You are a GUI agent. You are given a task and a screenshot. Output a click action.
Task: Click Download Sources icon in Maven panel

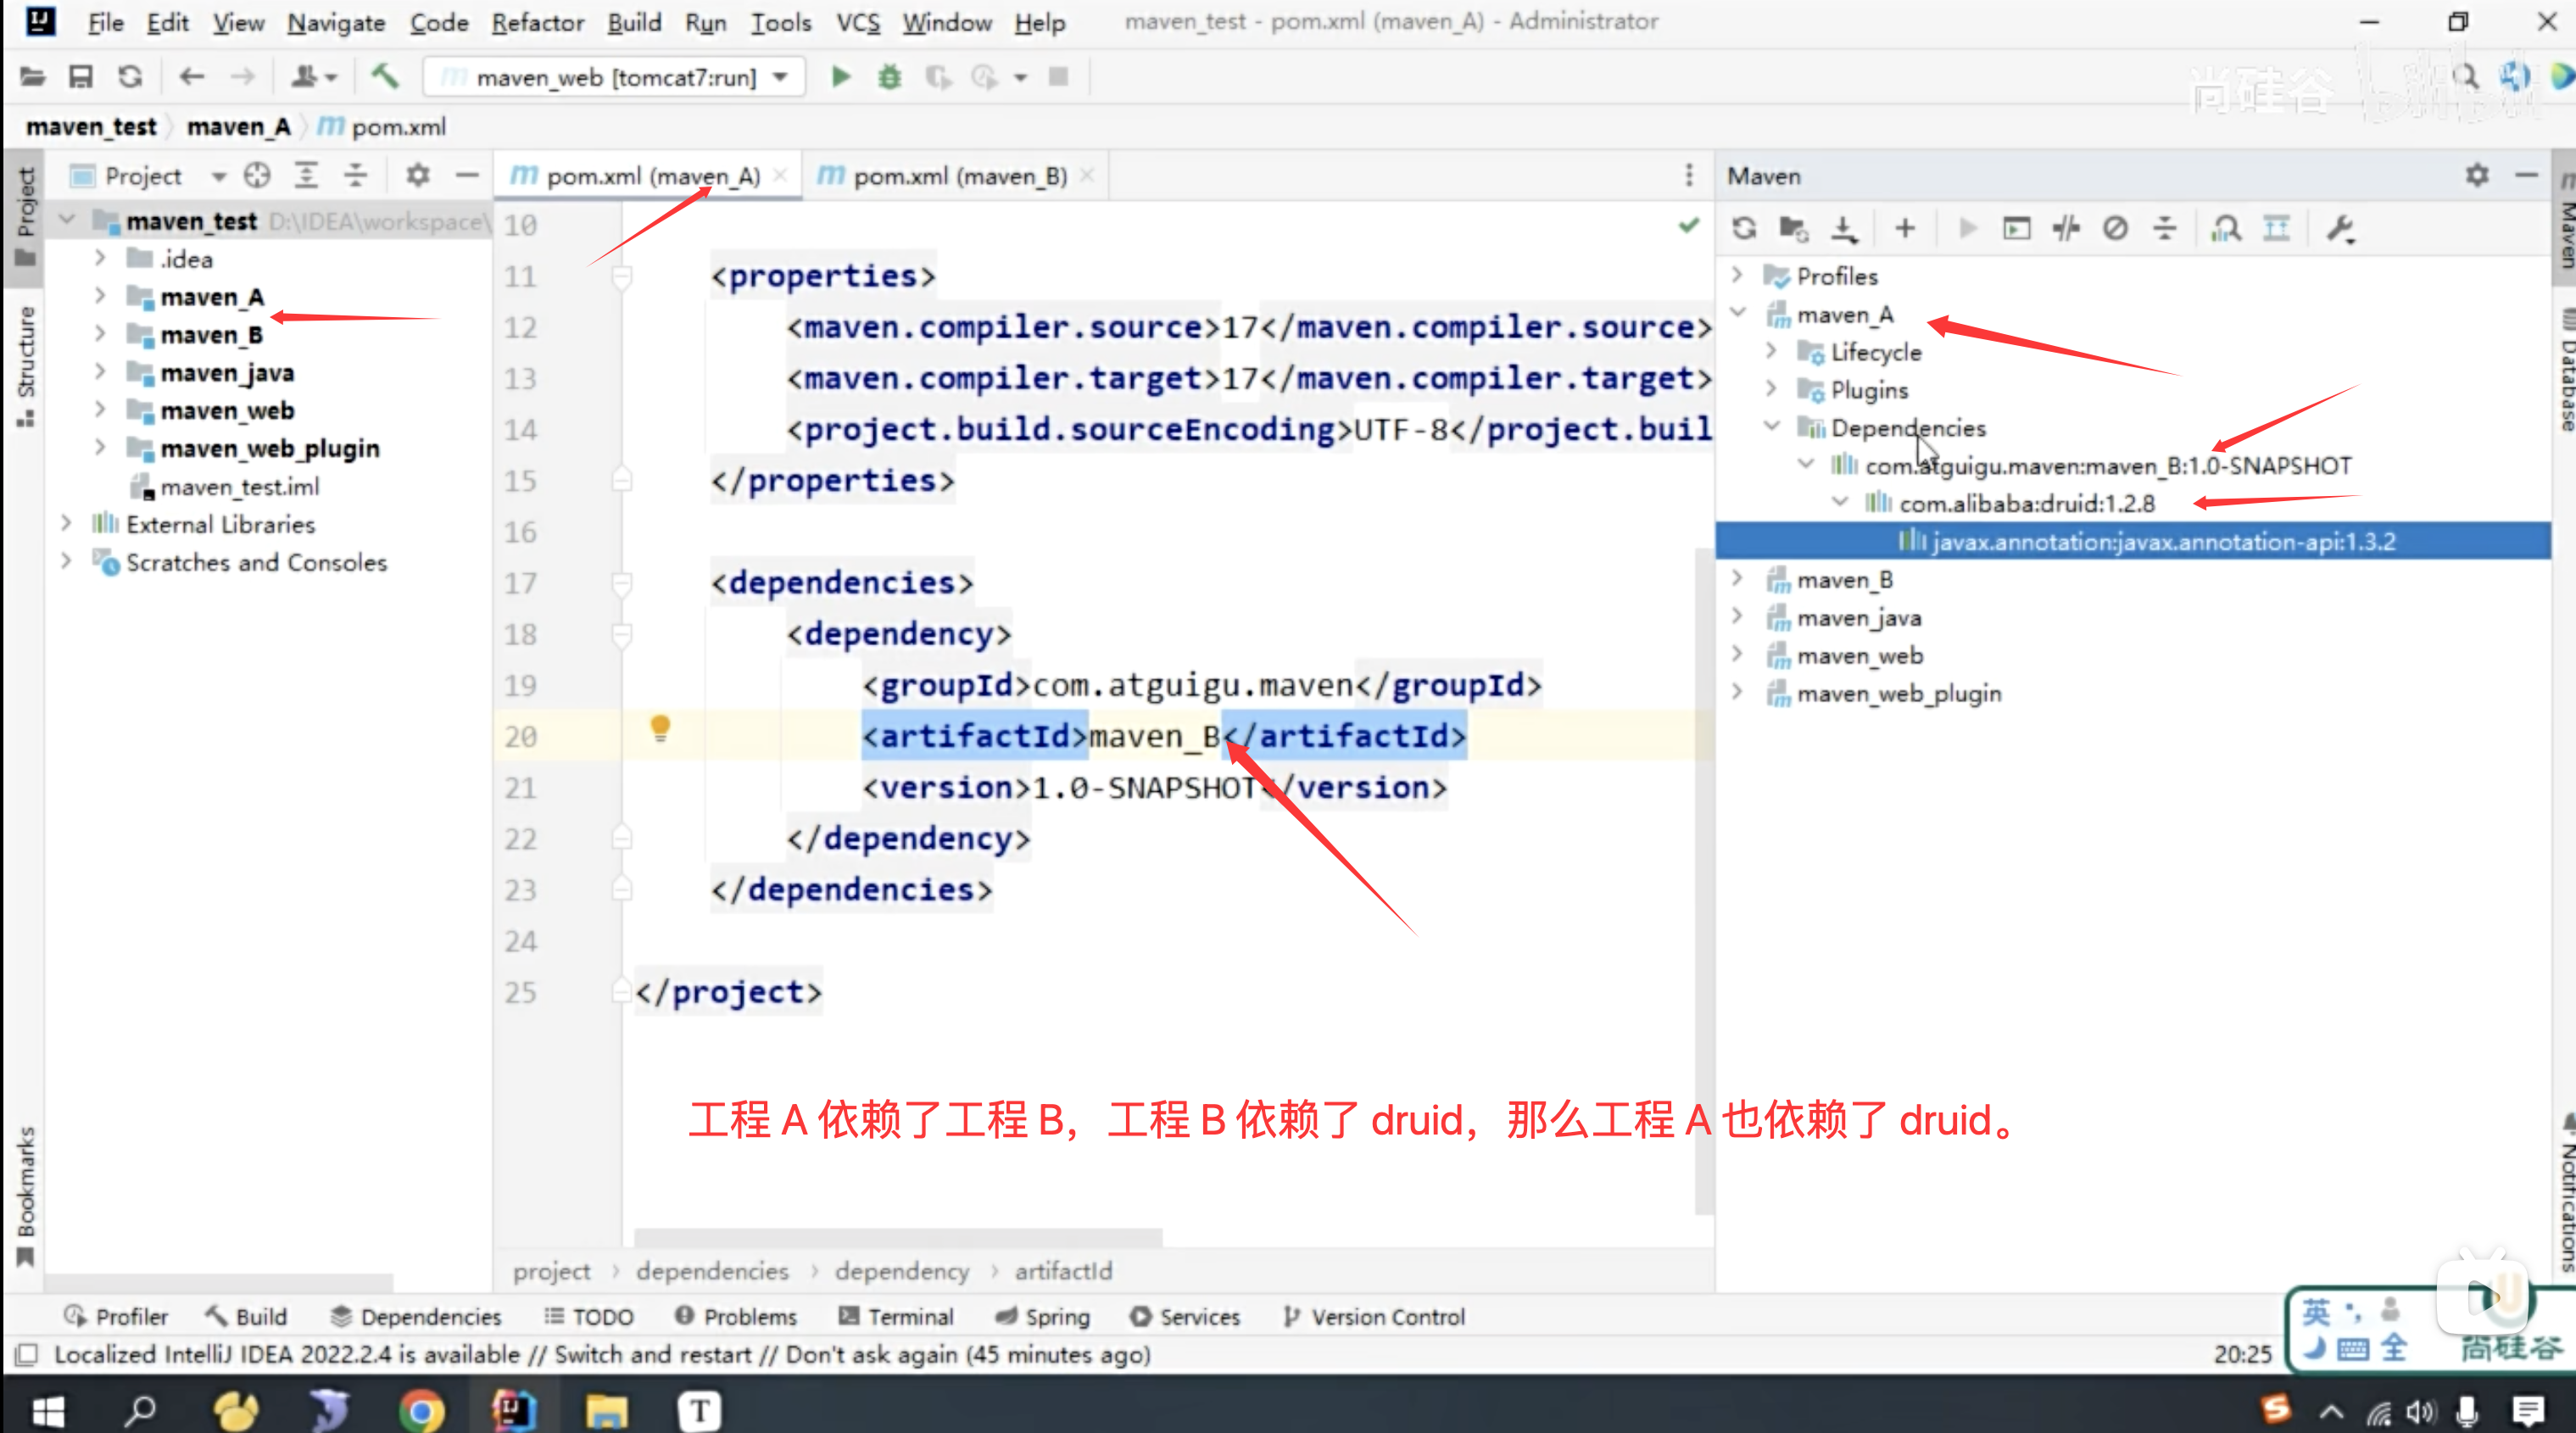coord(1844,229)
